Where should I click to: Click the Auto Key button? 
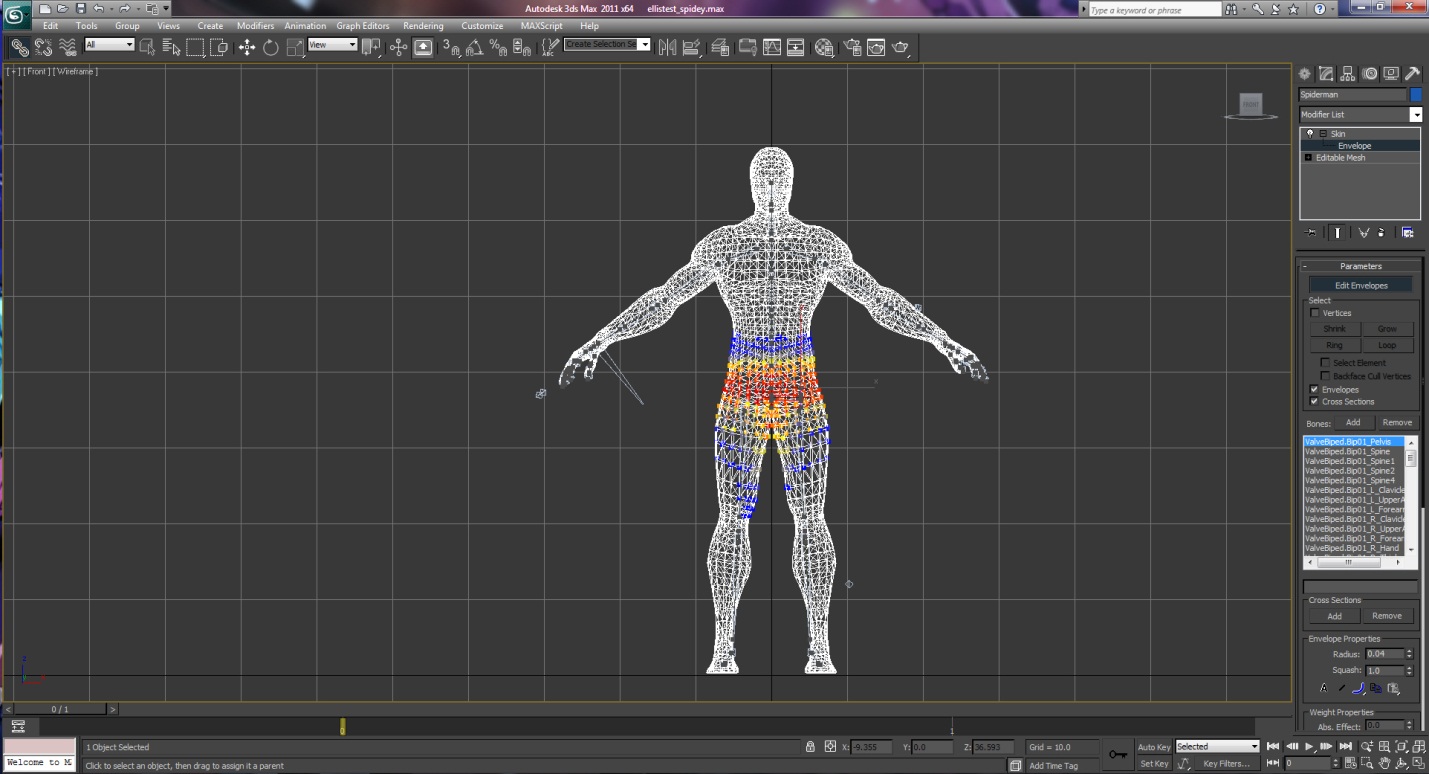(1153, 747)
